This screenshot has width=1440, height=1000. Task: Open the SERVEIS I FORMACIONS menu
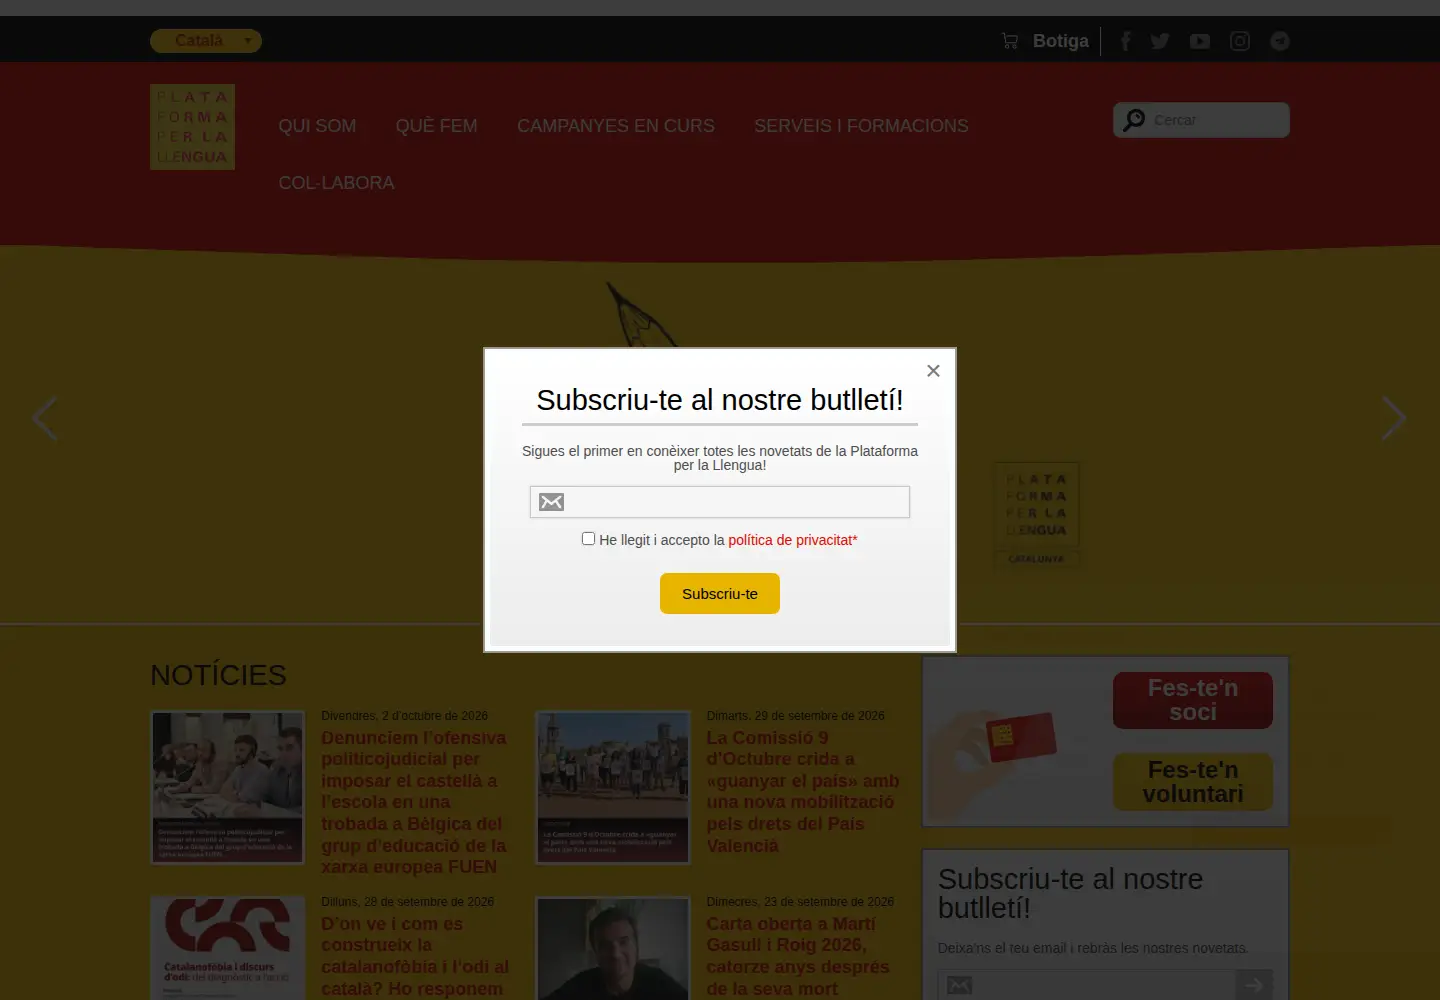pos(861,126)
